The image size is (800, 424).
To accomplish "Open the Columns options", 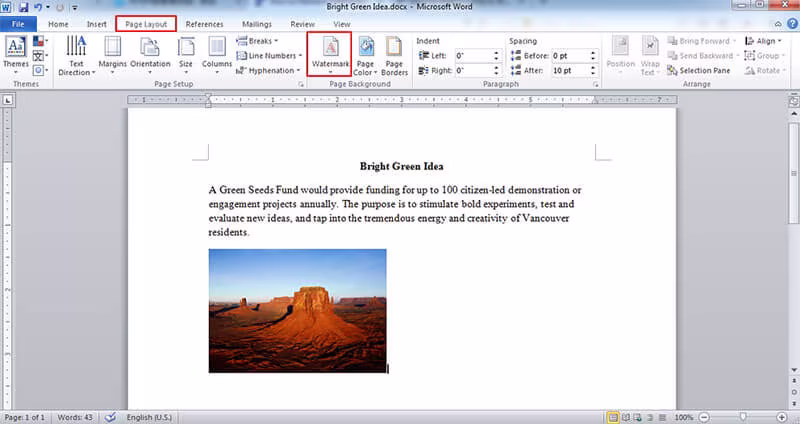I will point(217,56).
